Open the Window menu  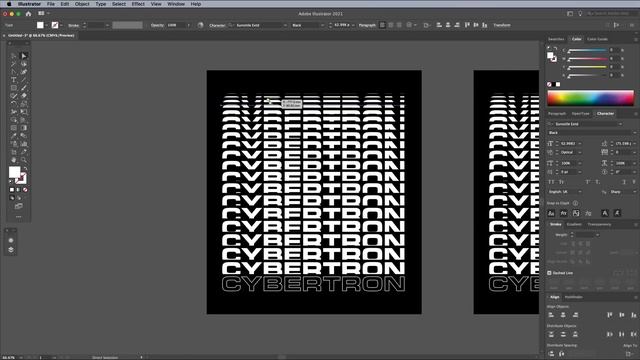point(176,4)
